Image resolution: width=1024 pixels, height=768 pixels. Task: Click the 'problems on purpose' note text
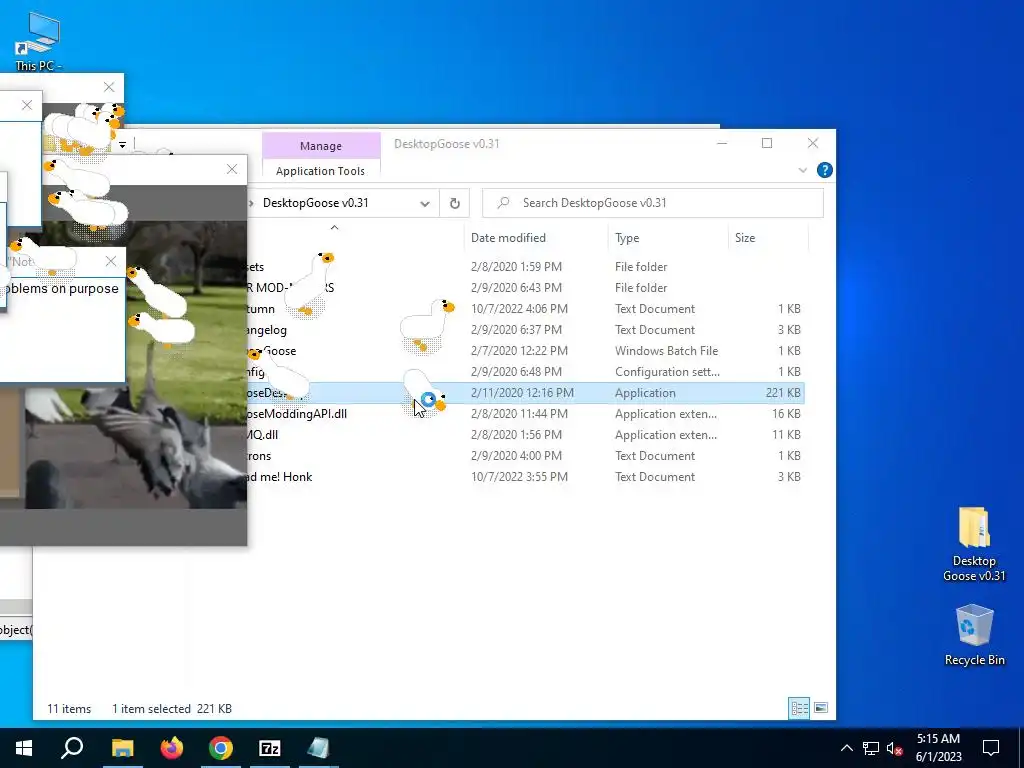60,289
